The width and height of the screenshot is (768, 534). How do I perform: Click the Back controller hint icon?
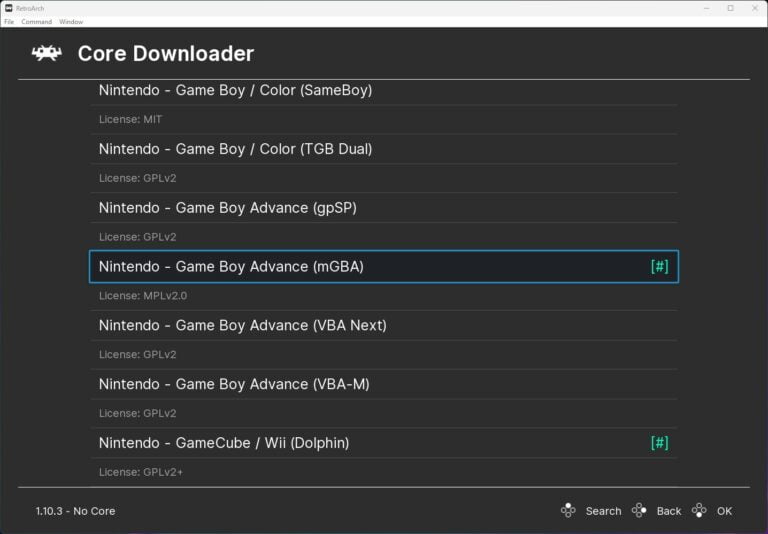point(639,510)
